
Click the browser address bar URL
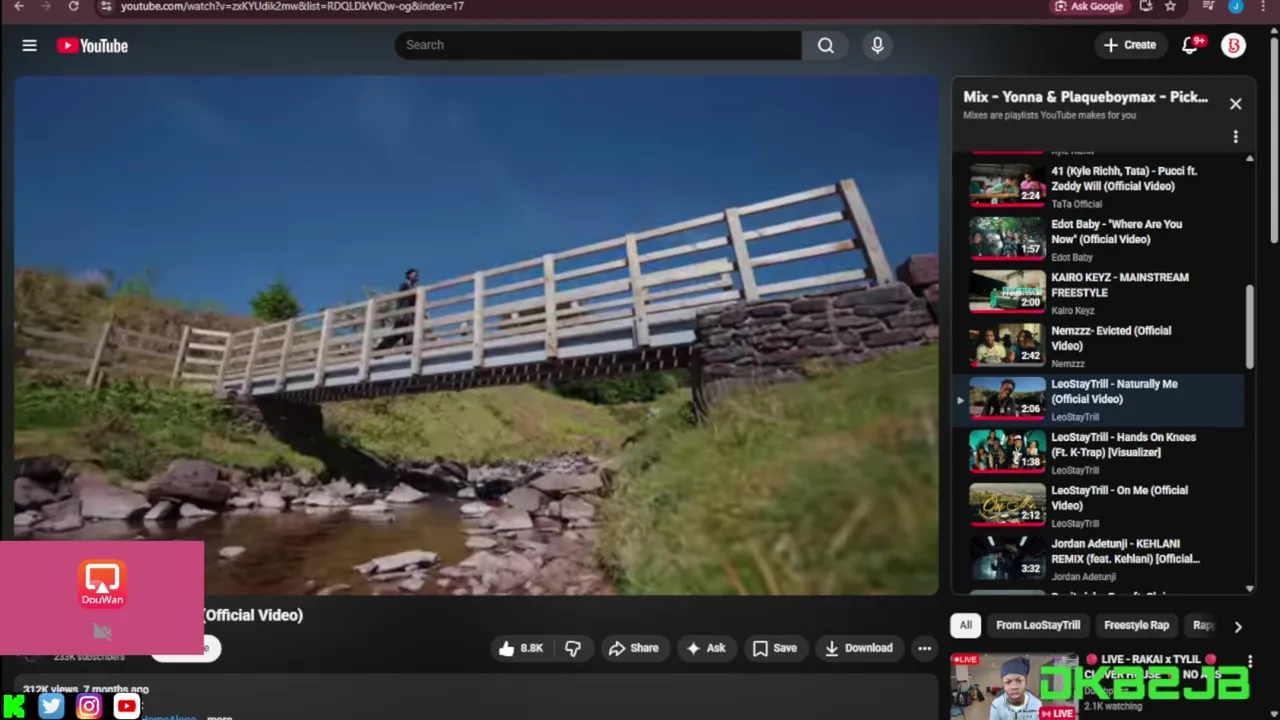pos(292,6)
